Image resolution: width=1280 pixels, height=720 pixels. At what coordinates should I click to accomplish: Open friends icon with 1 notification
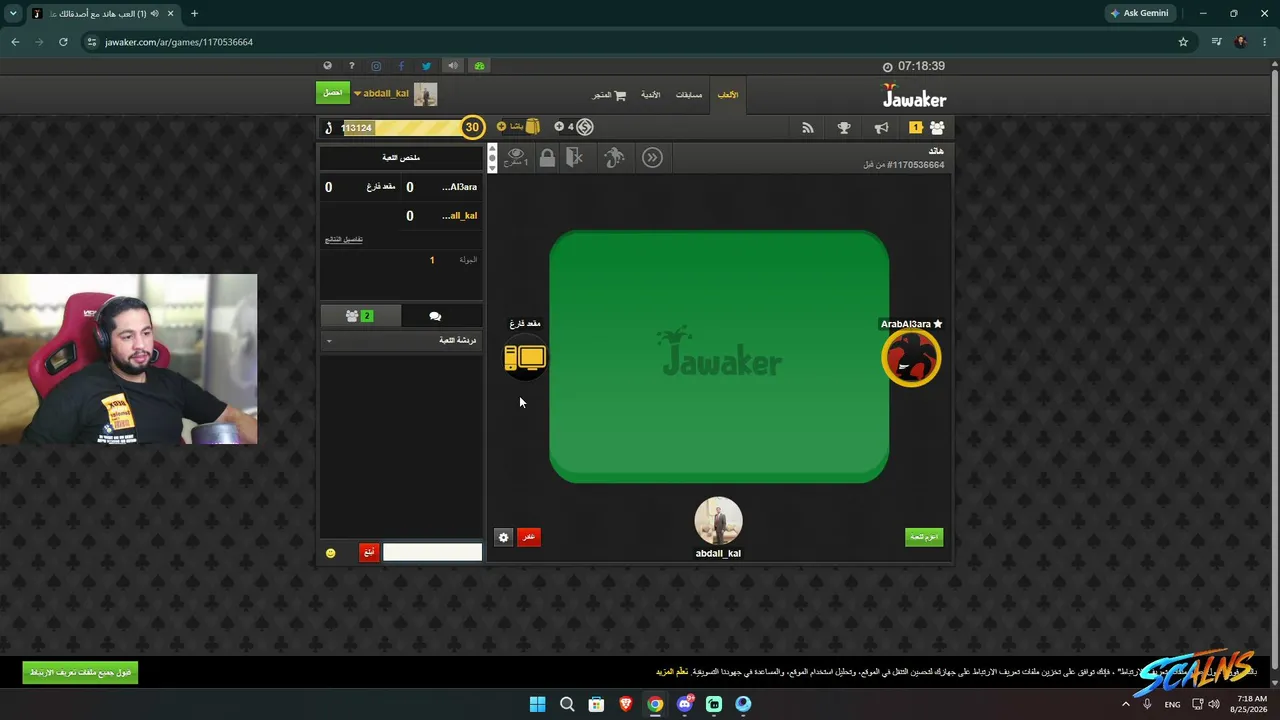[927, 128]
